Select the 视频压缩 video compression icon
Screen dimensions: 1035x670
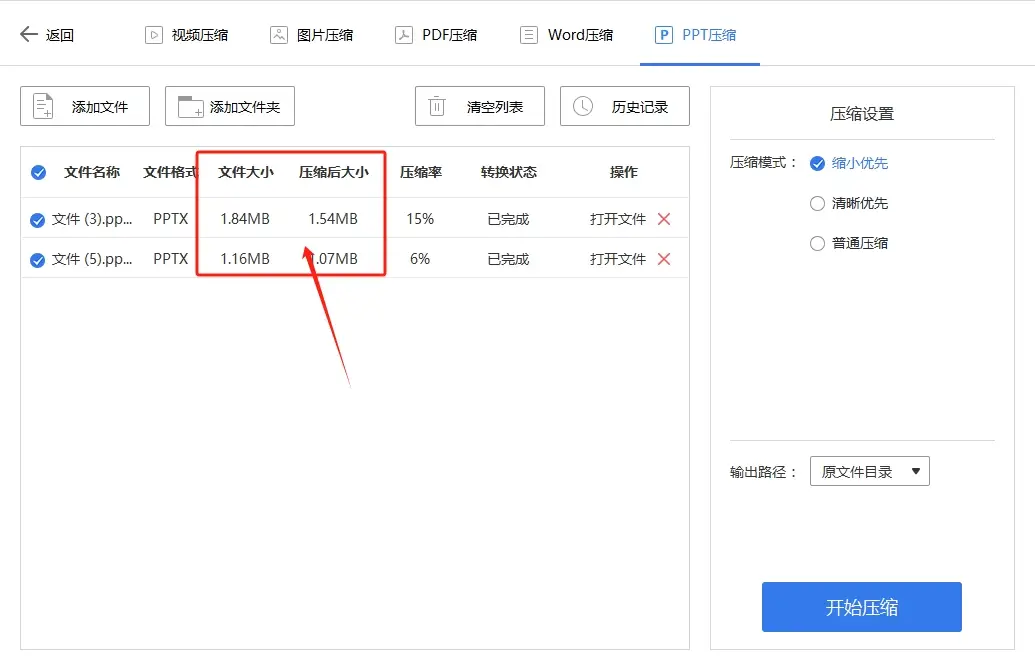(x=153, y=33)
